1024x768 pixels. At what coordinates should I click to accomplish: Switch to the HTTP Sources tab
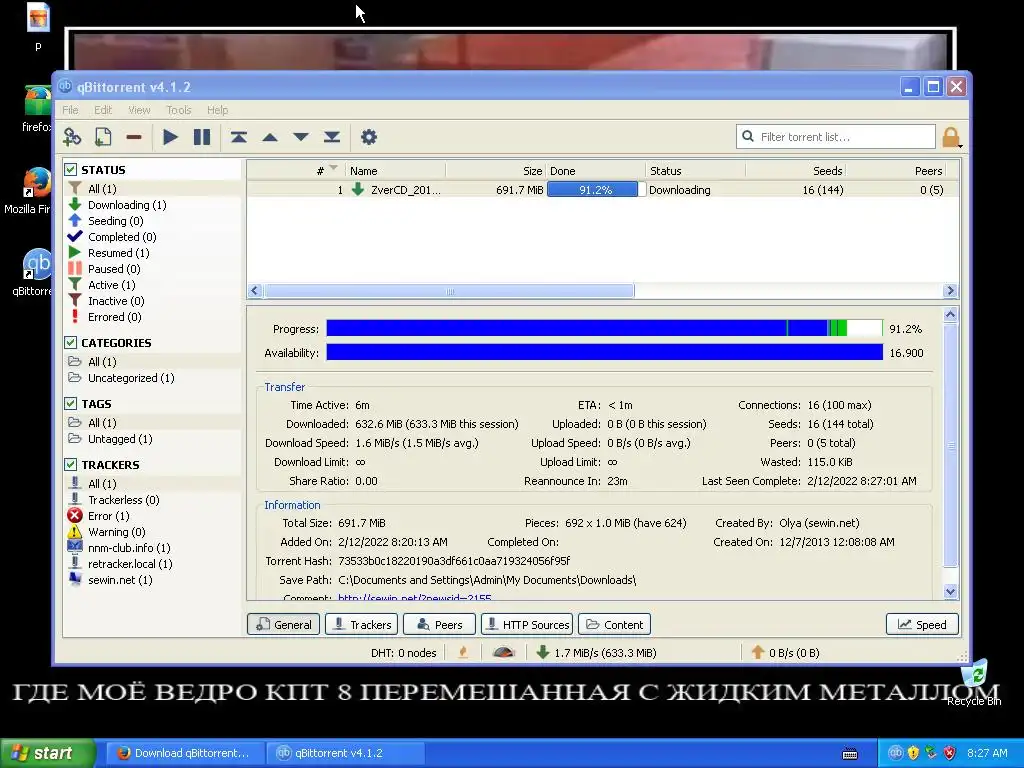(x=527, y=624)
